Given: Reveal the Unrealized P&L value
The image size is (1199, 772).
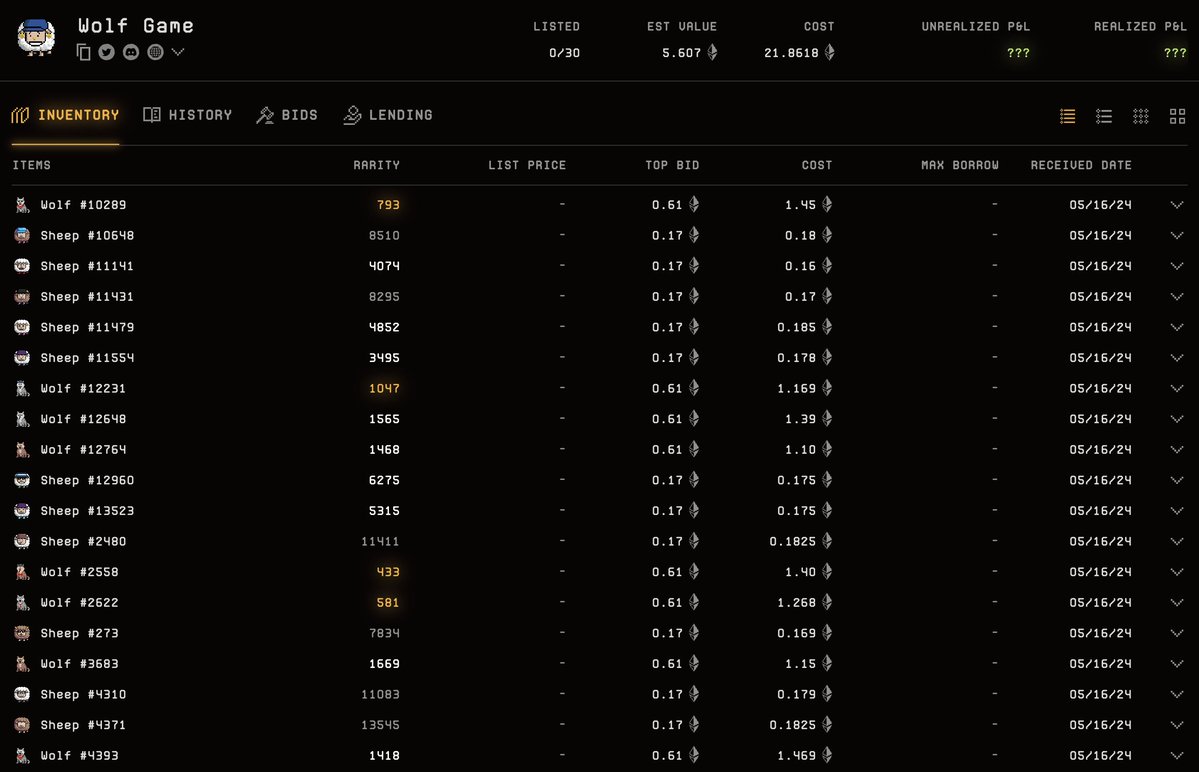Looking at the screenshot, I should (1018, 53).
